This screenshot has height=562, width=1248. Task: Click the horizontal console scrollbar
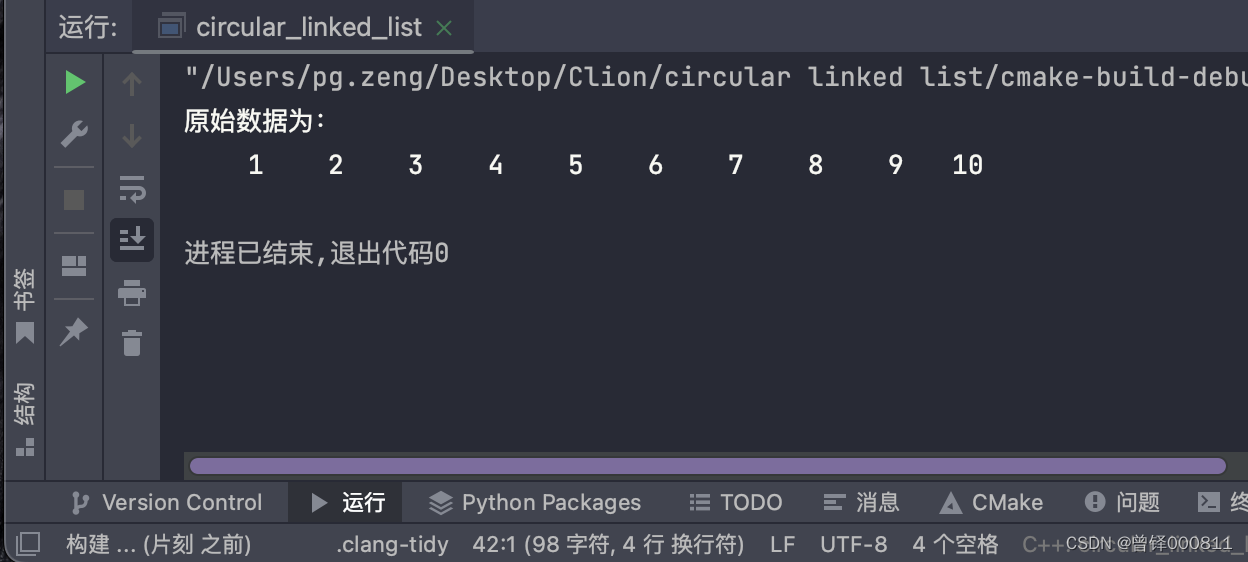point(707,466)
